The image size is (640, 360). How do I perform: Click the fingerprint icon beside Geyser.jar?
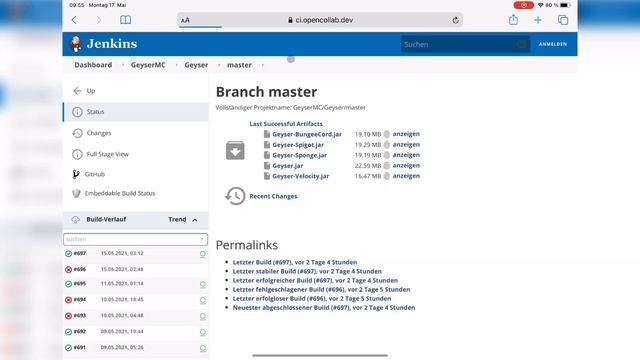tap(387, 166)
